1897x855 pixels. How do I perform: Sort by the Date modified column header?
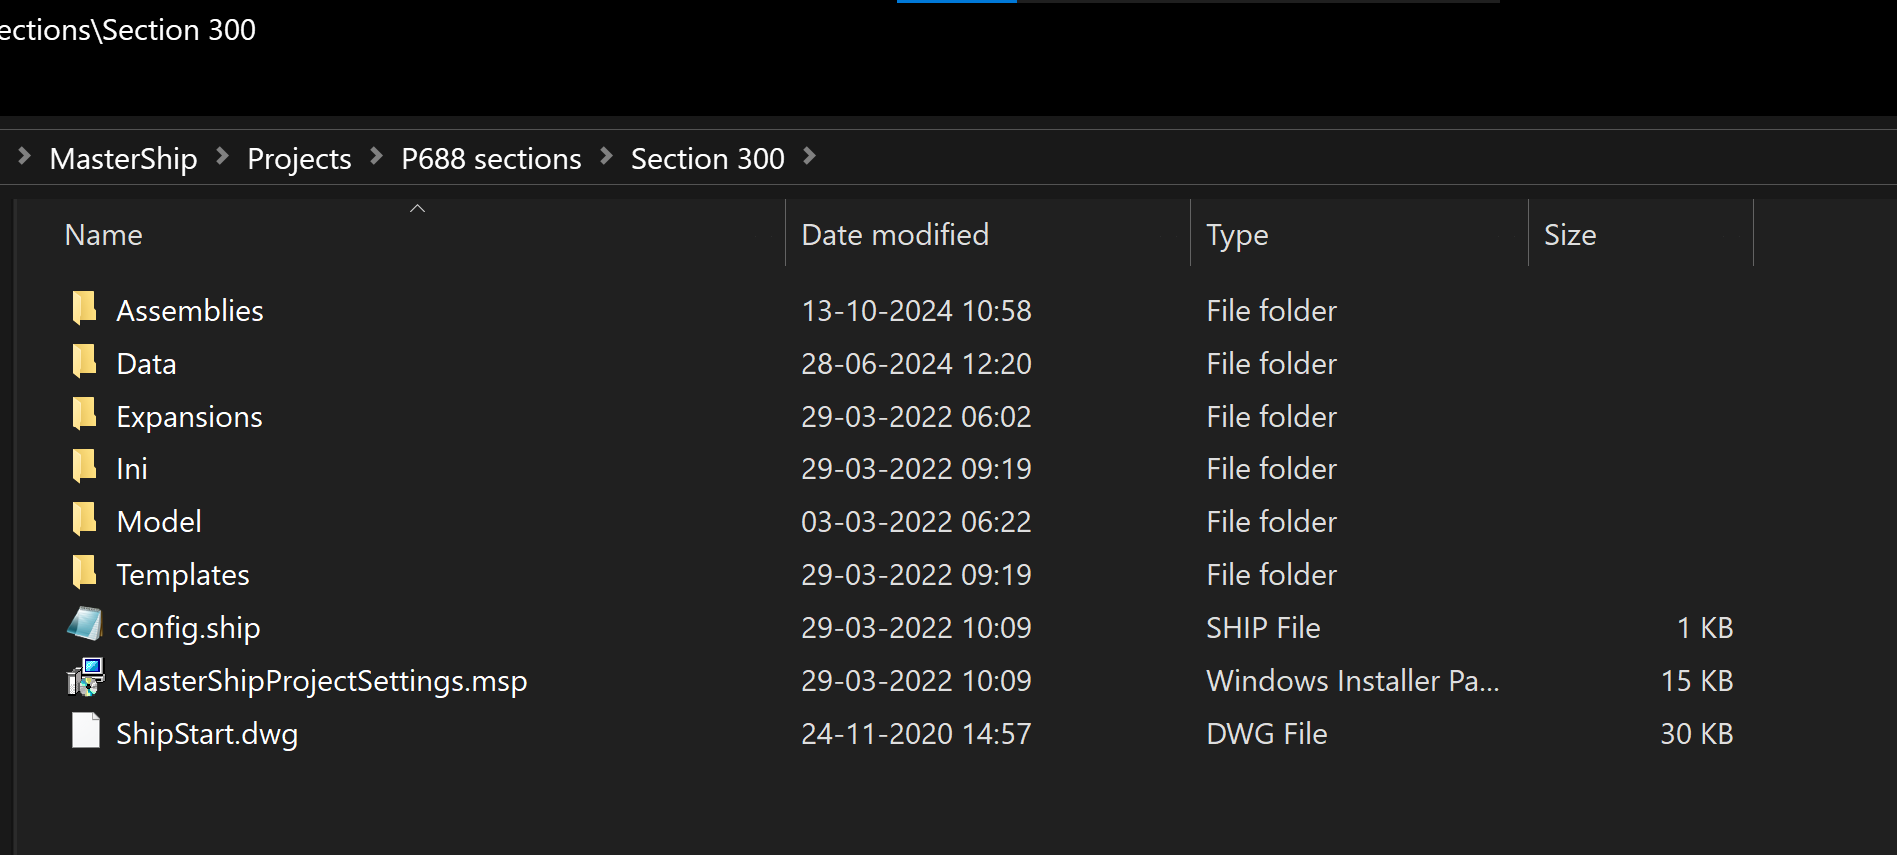[x=895, y=235]
